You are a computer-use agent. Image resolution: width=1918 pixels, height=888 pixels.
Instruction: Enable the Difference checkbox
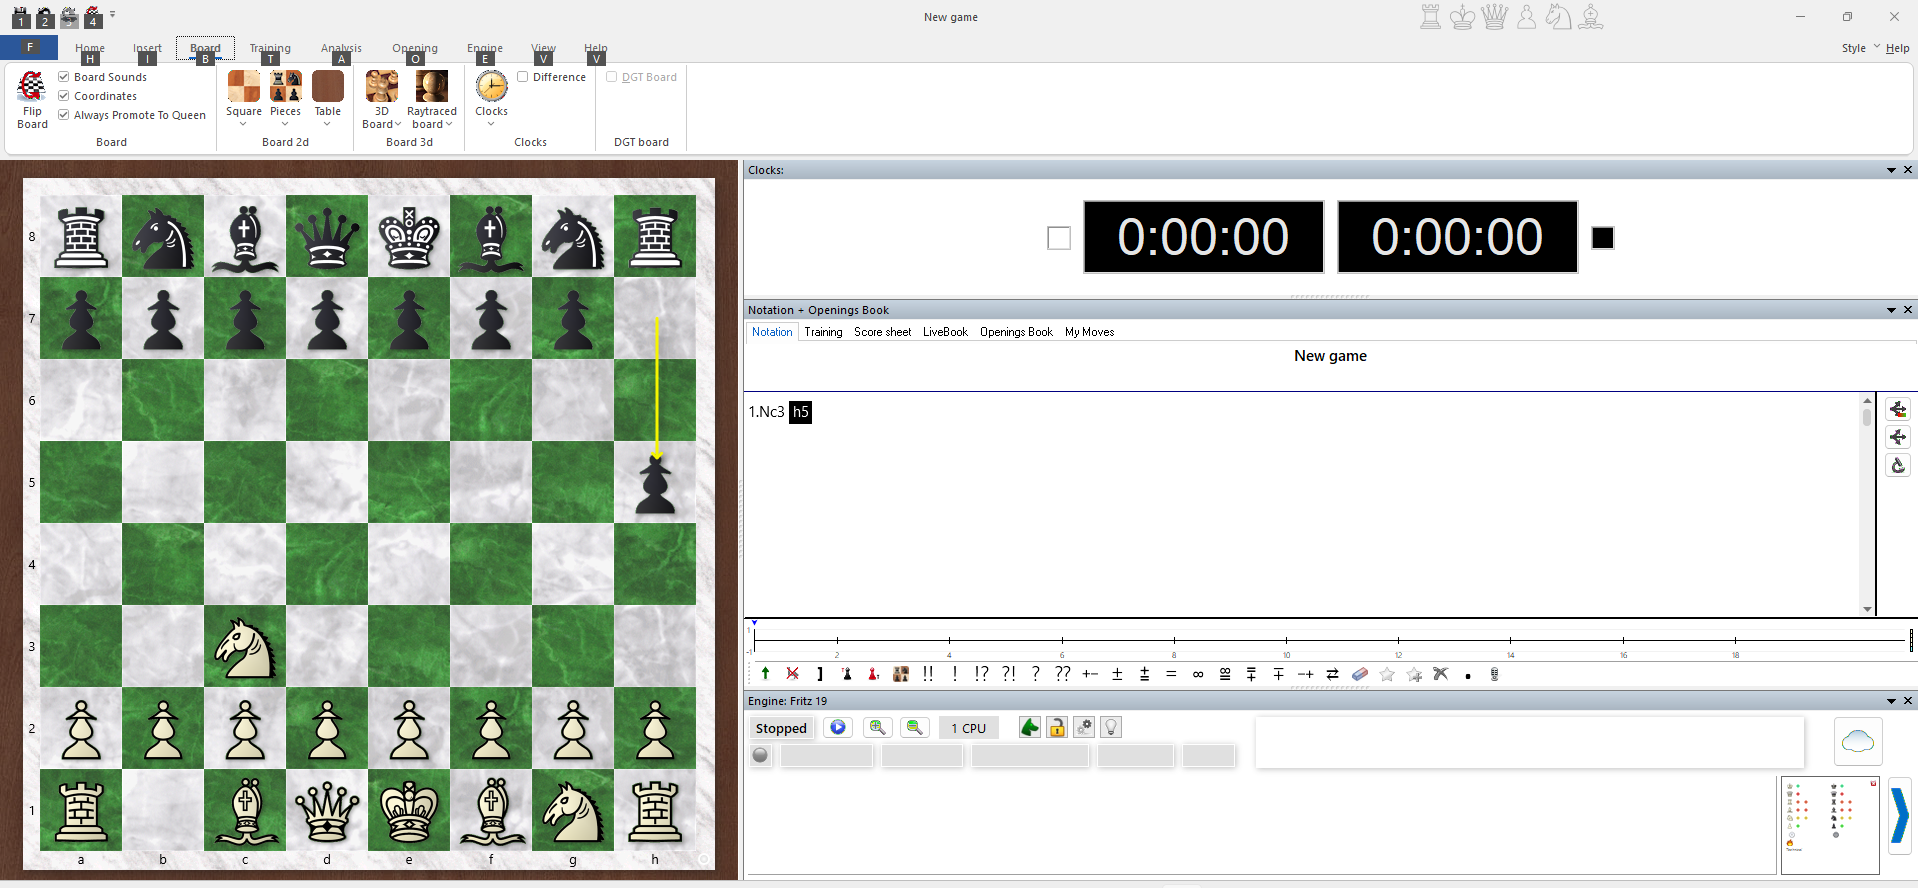523,77
